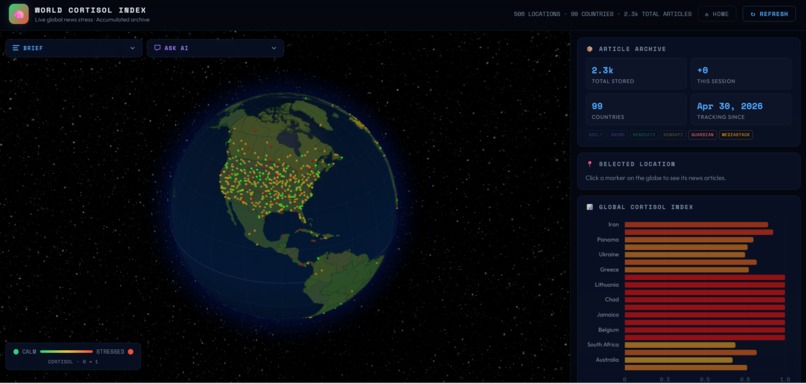806x384 pixels.
Task: Click the Cortisol 0 to 1 legend text
Action: click(73, 362)
